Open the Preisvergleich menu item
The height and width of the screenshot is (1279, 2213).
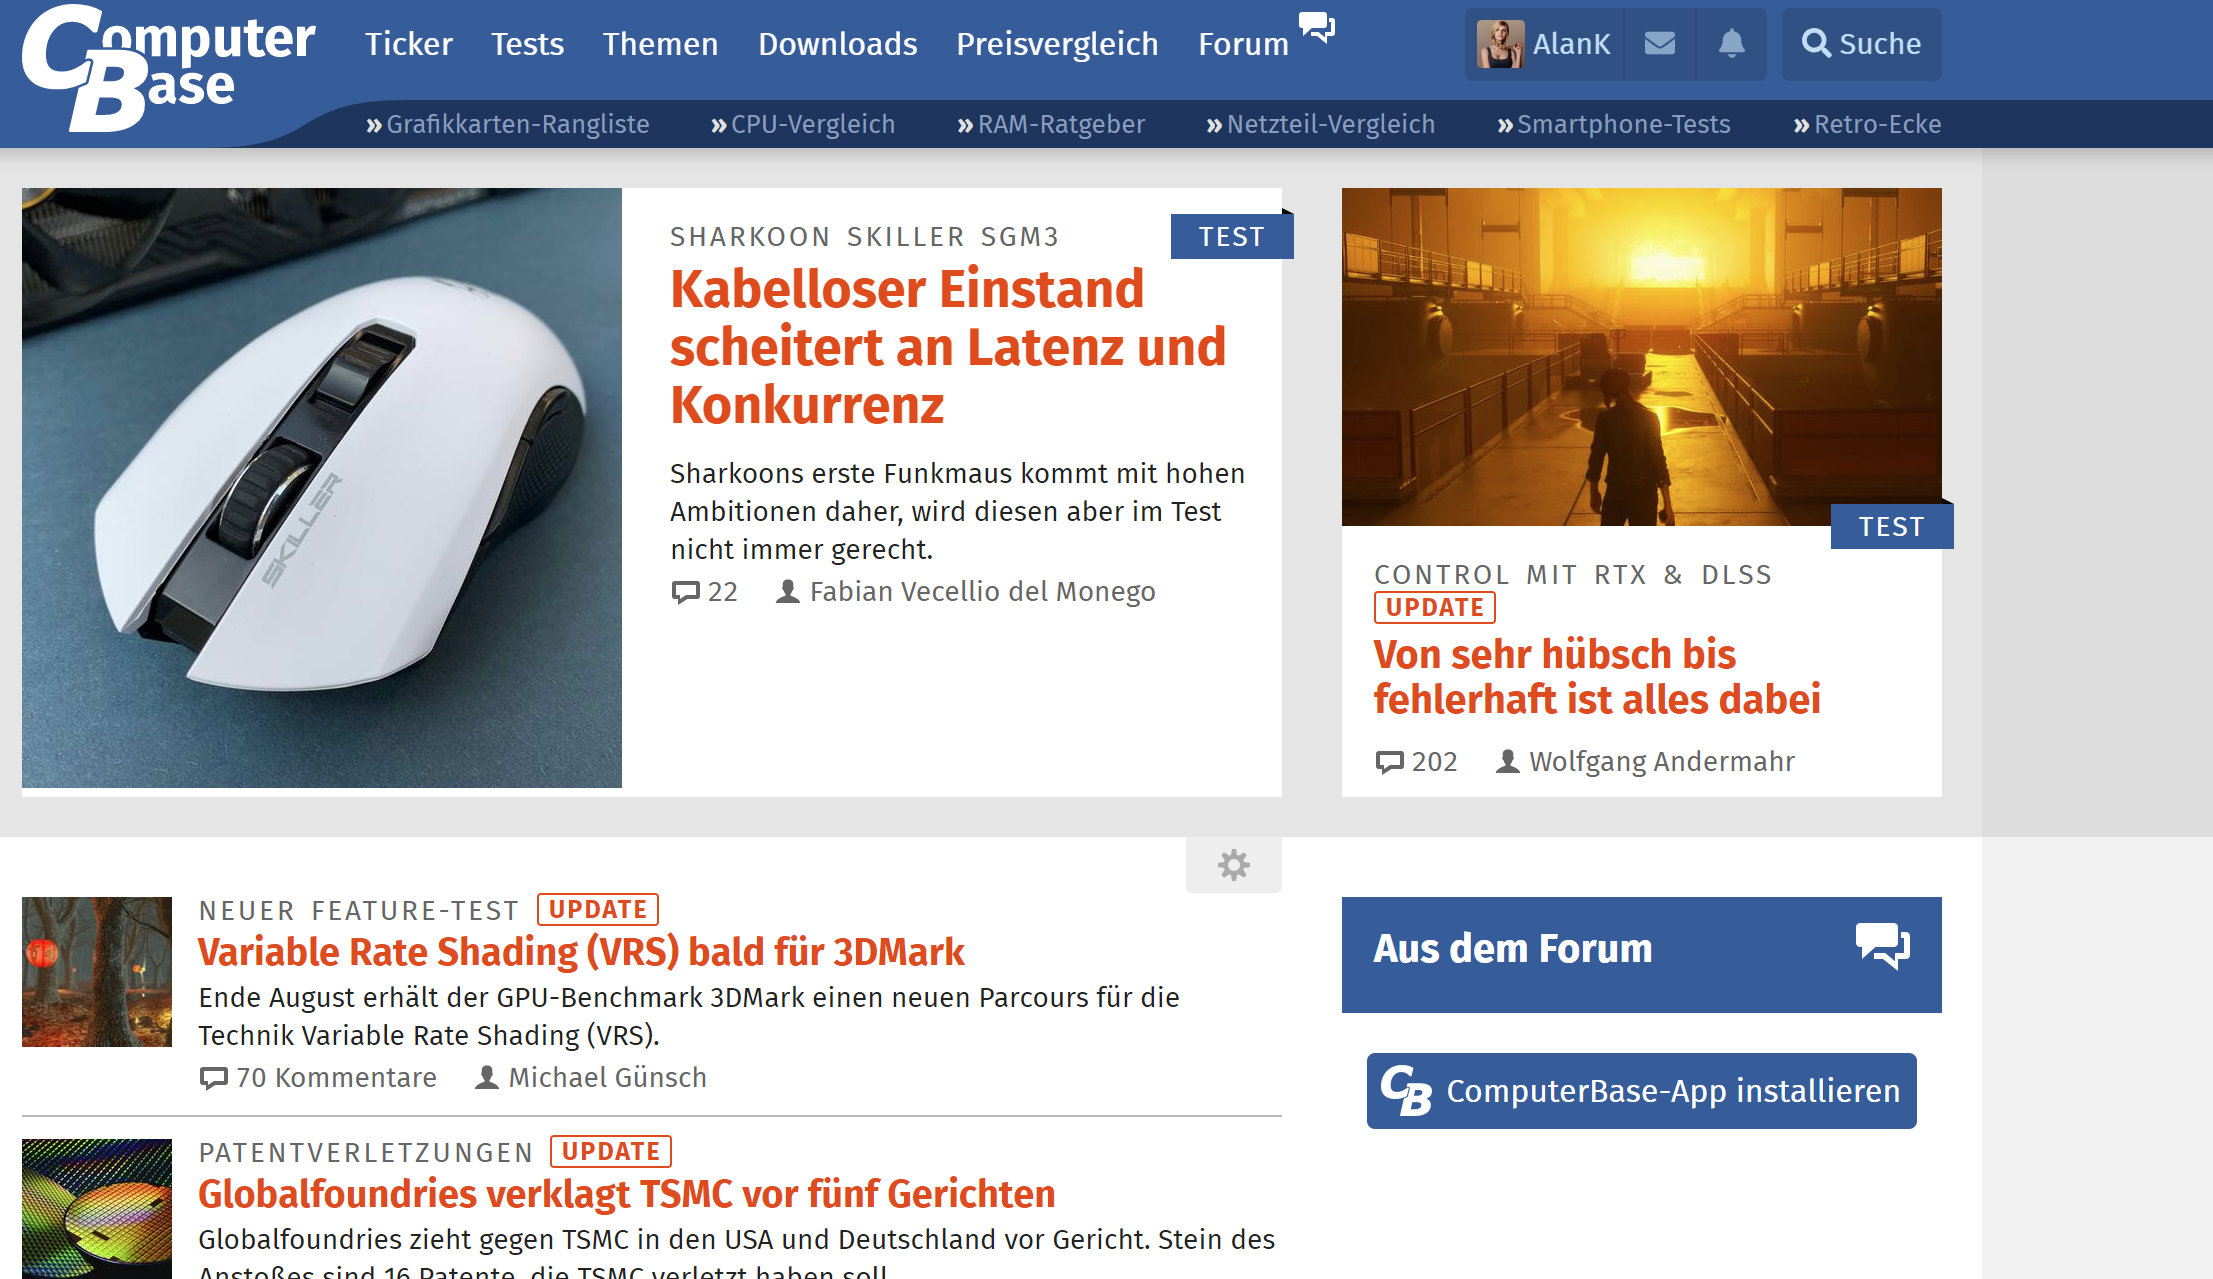1057,44
